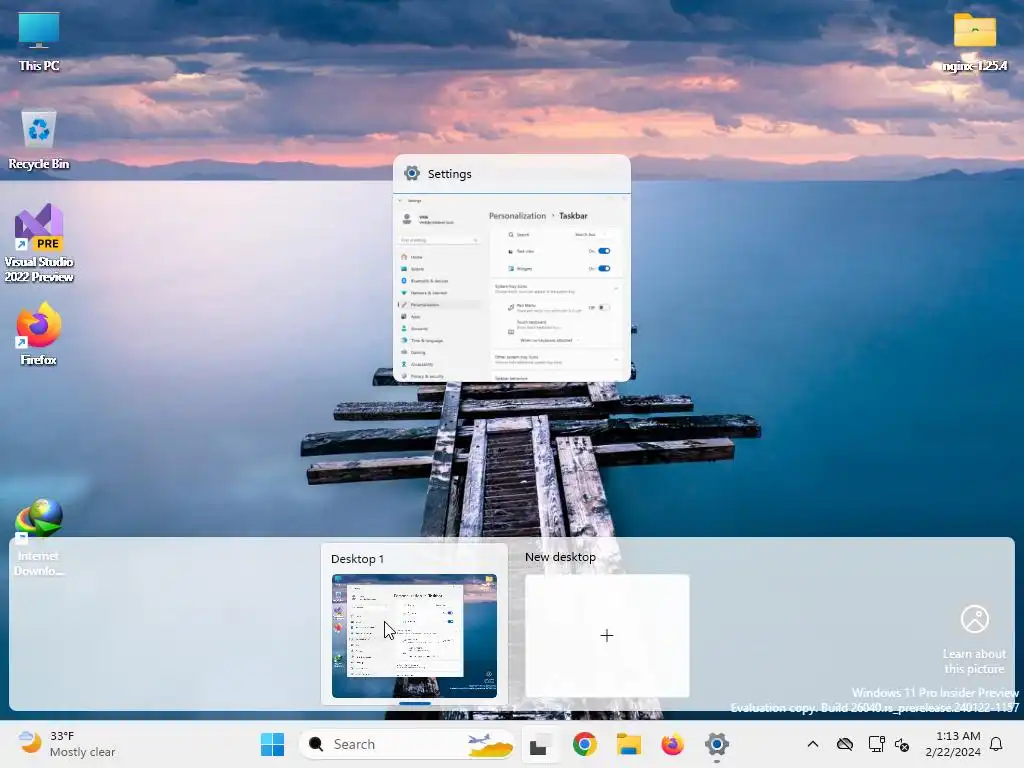Switch to Desktop 1 thumbnail
Viewport: 1024px width, 768px height.
(x=414, y=635)
